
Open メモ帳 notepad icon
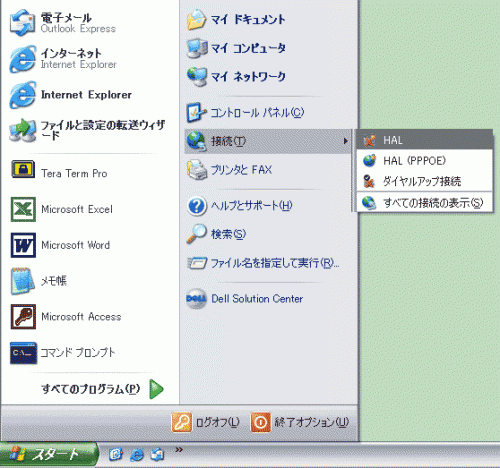pyautogui.click(x=22, y=281)
